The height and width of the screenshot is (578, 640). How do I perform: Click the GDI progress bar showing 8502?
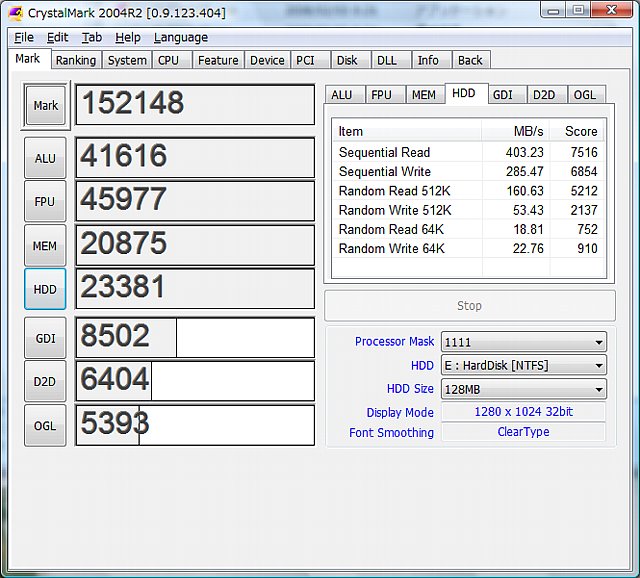pyautogui.click(x=195, y=338)
